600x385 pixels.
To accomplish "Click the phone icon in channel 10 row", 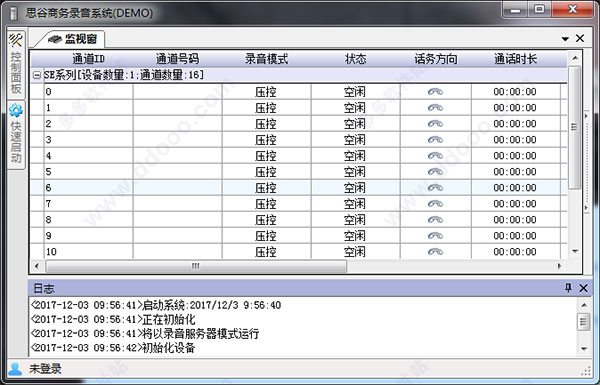I will click(435, 252).
